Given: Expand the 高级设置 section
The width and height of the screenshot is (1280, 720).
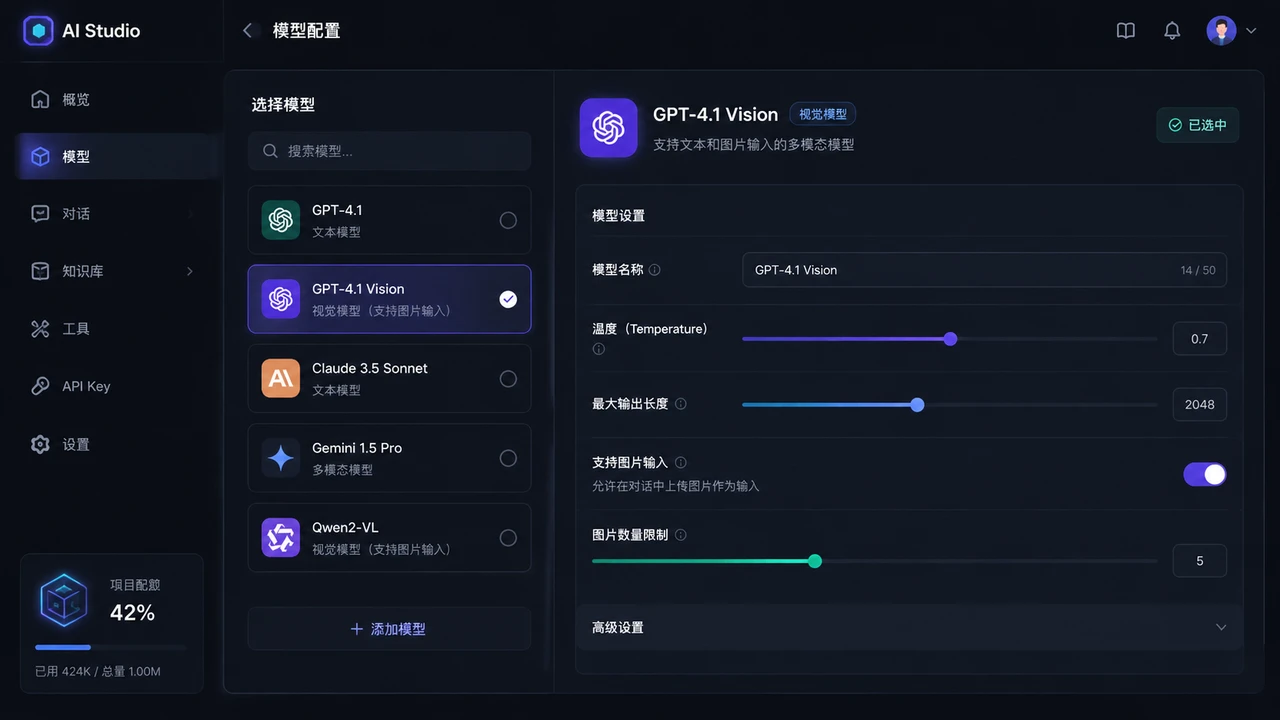Looking at the screenshot, I should 909,627.
